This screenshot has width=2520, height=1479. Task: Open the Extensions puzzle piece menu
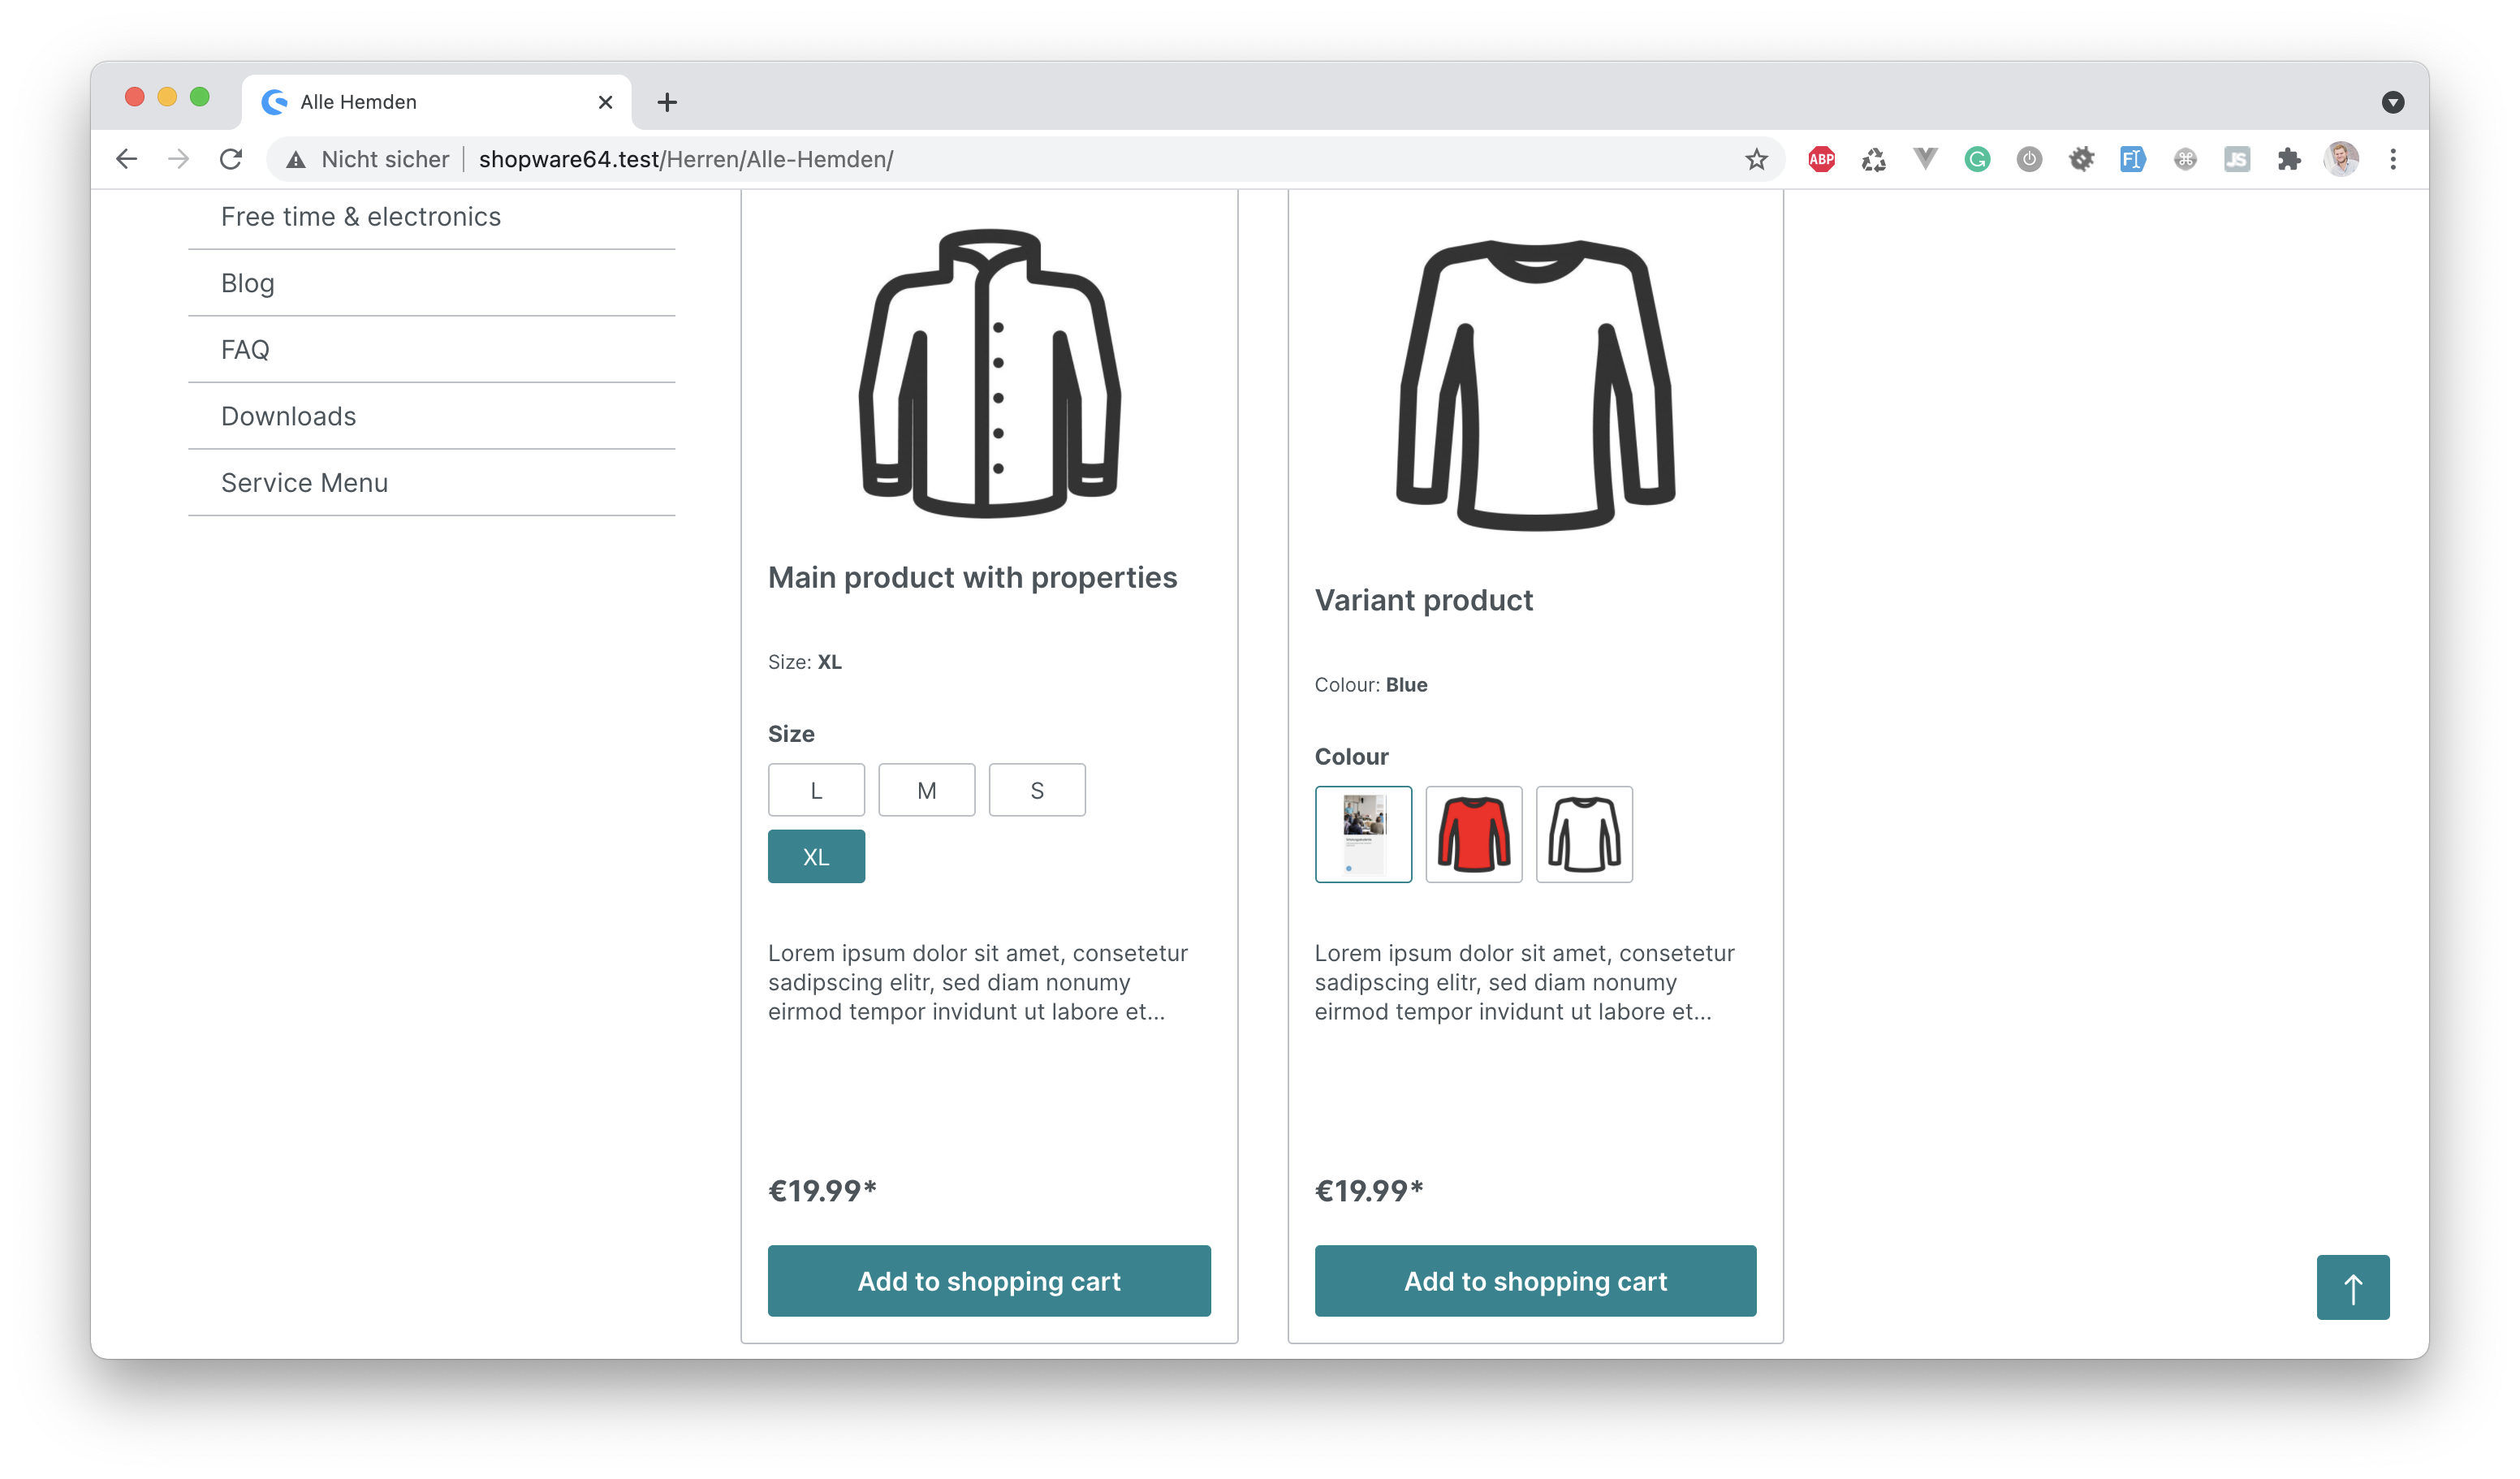(x=2288, y=159)
